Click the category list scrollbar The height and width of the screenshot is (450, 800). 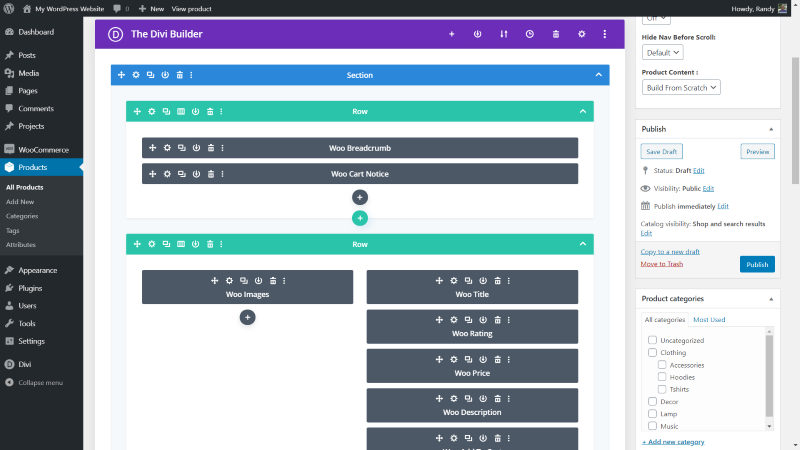[x=769, y=378]
